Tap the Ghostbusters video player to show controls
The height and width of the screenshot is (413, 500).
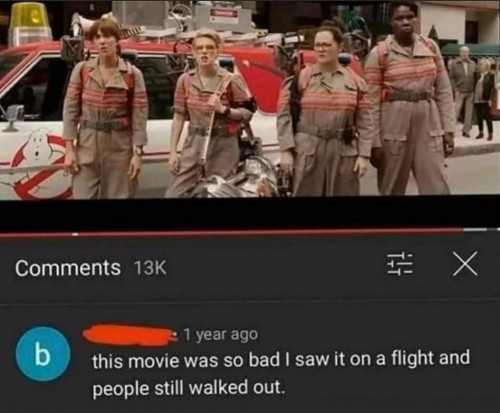(250, 99)
